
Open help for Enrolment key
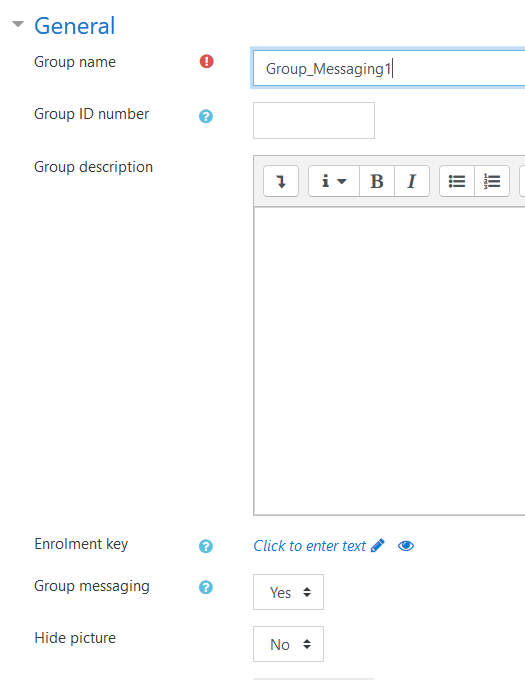click(x=206, y=546)
